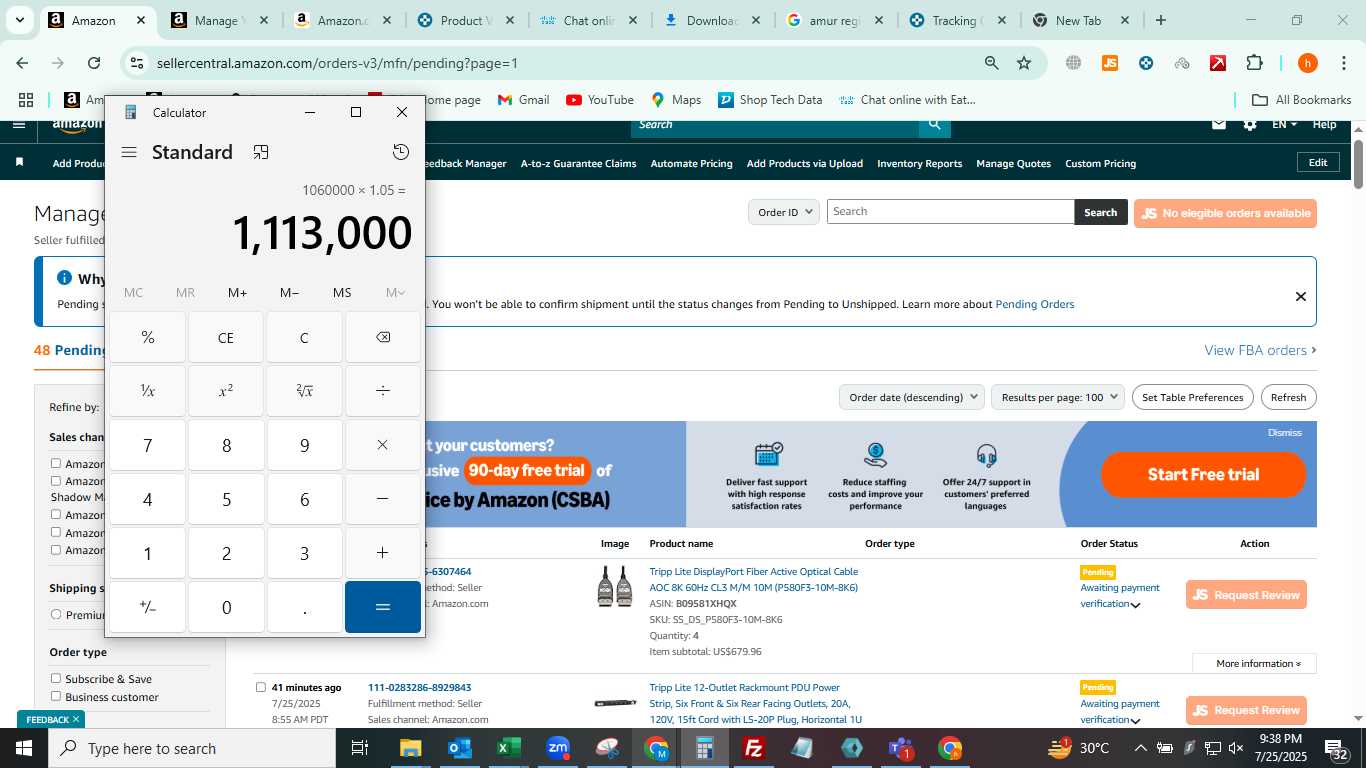Click the order search input field
The width and height of the screenshot is (1366, 768).
click(950, 212)
